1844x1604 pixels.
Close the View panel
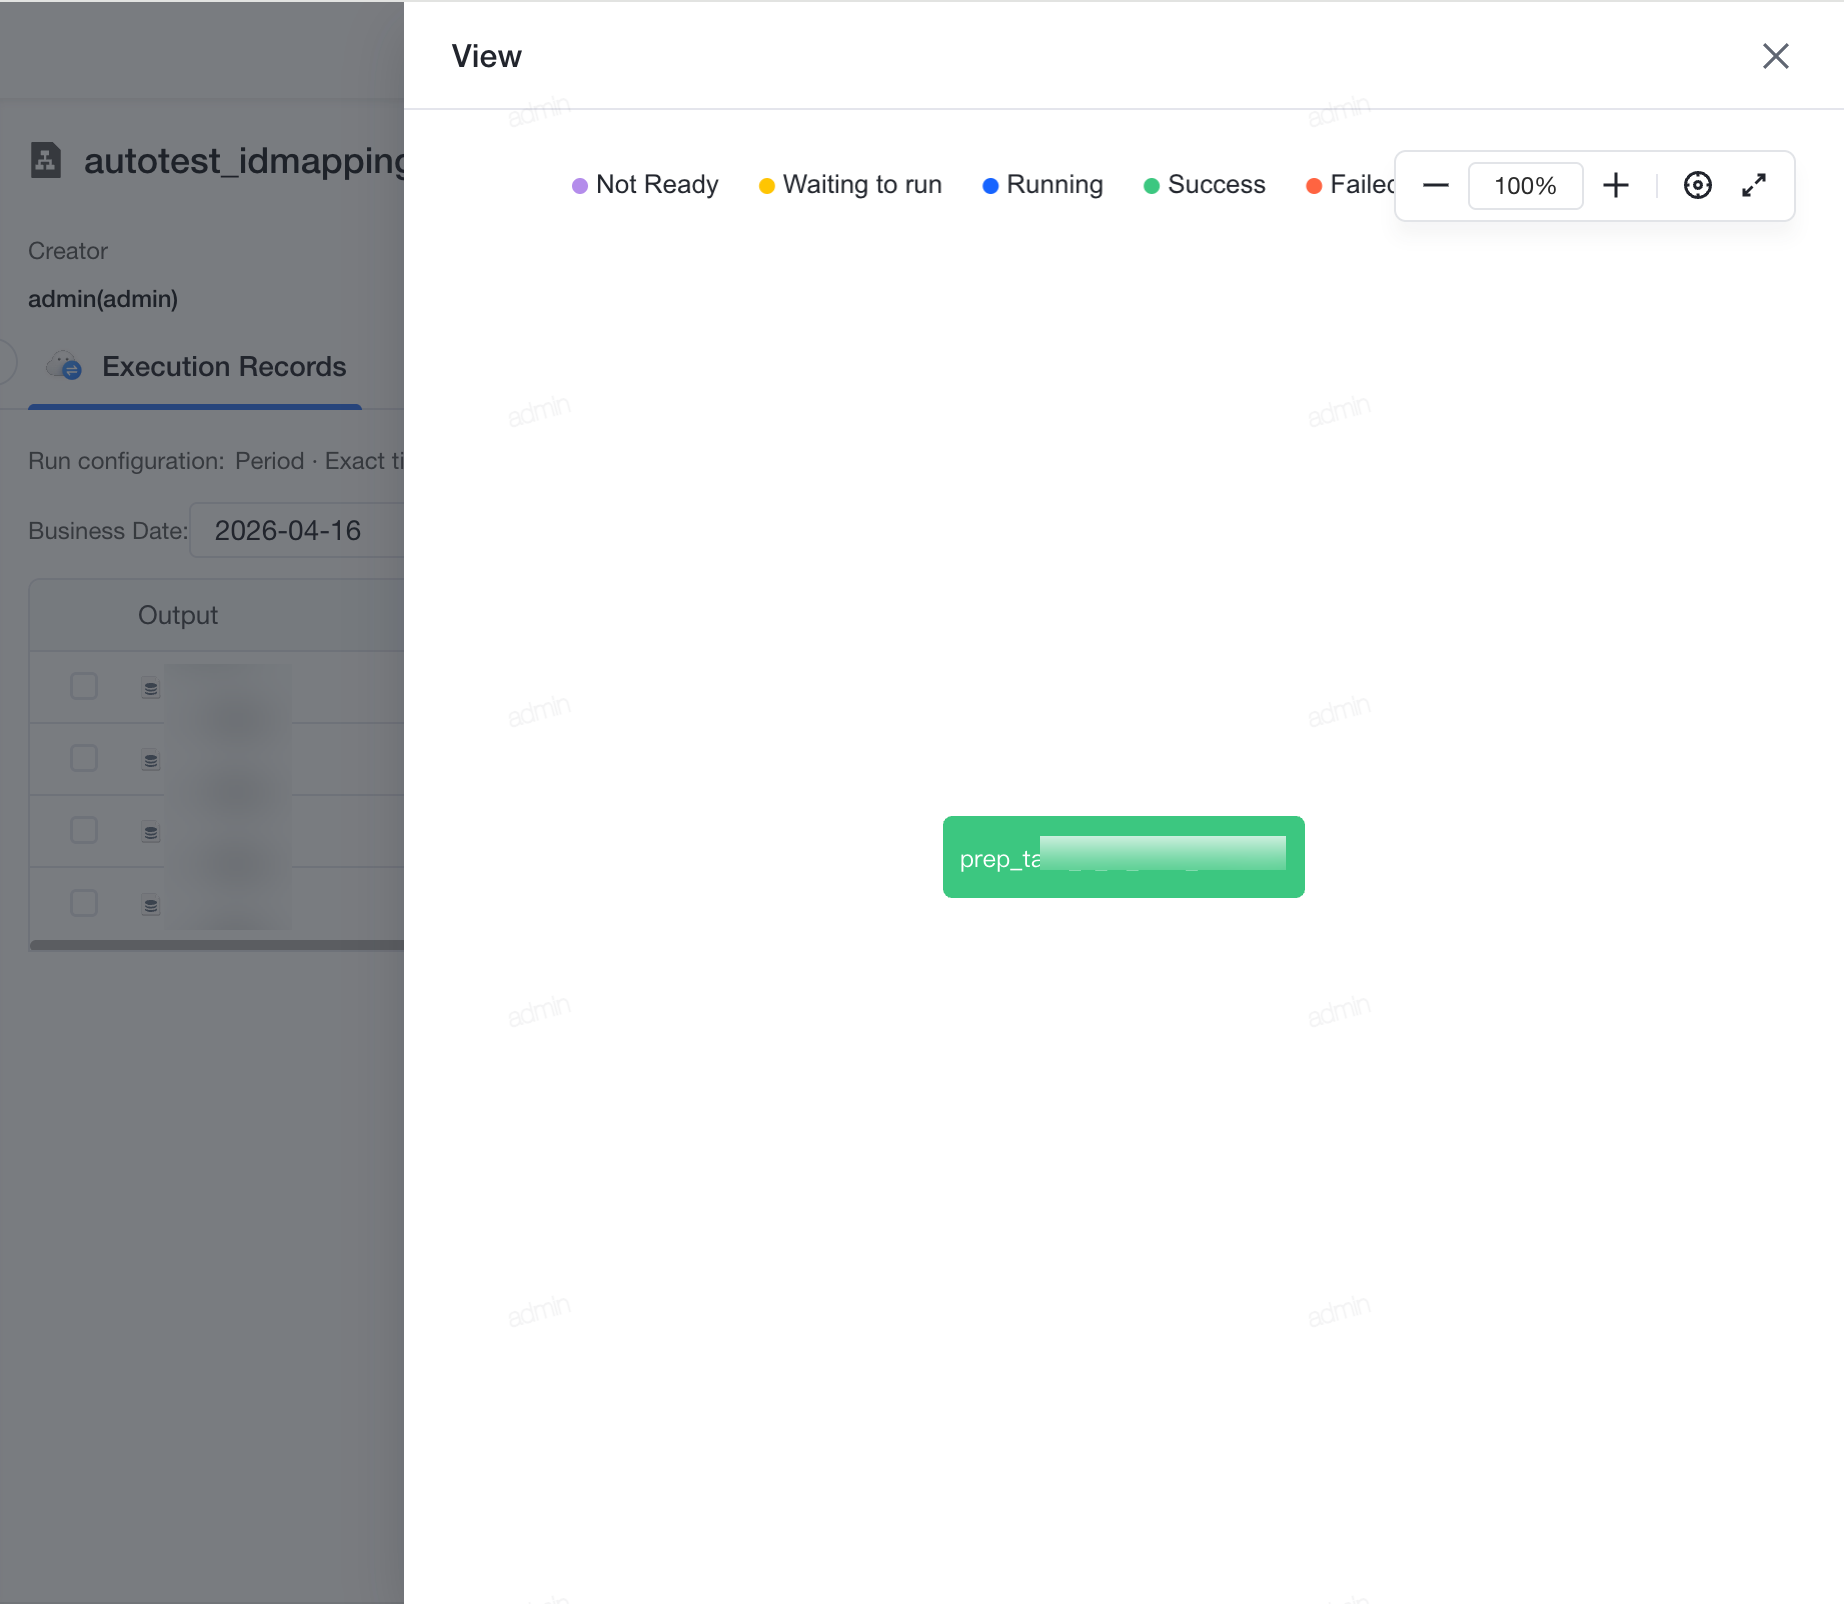click(x=1775, y=56)
